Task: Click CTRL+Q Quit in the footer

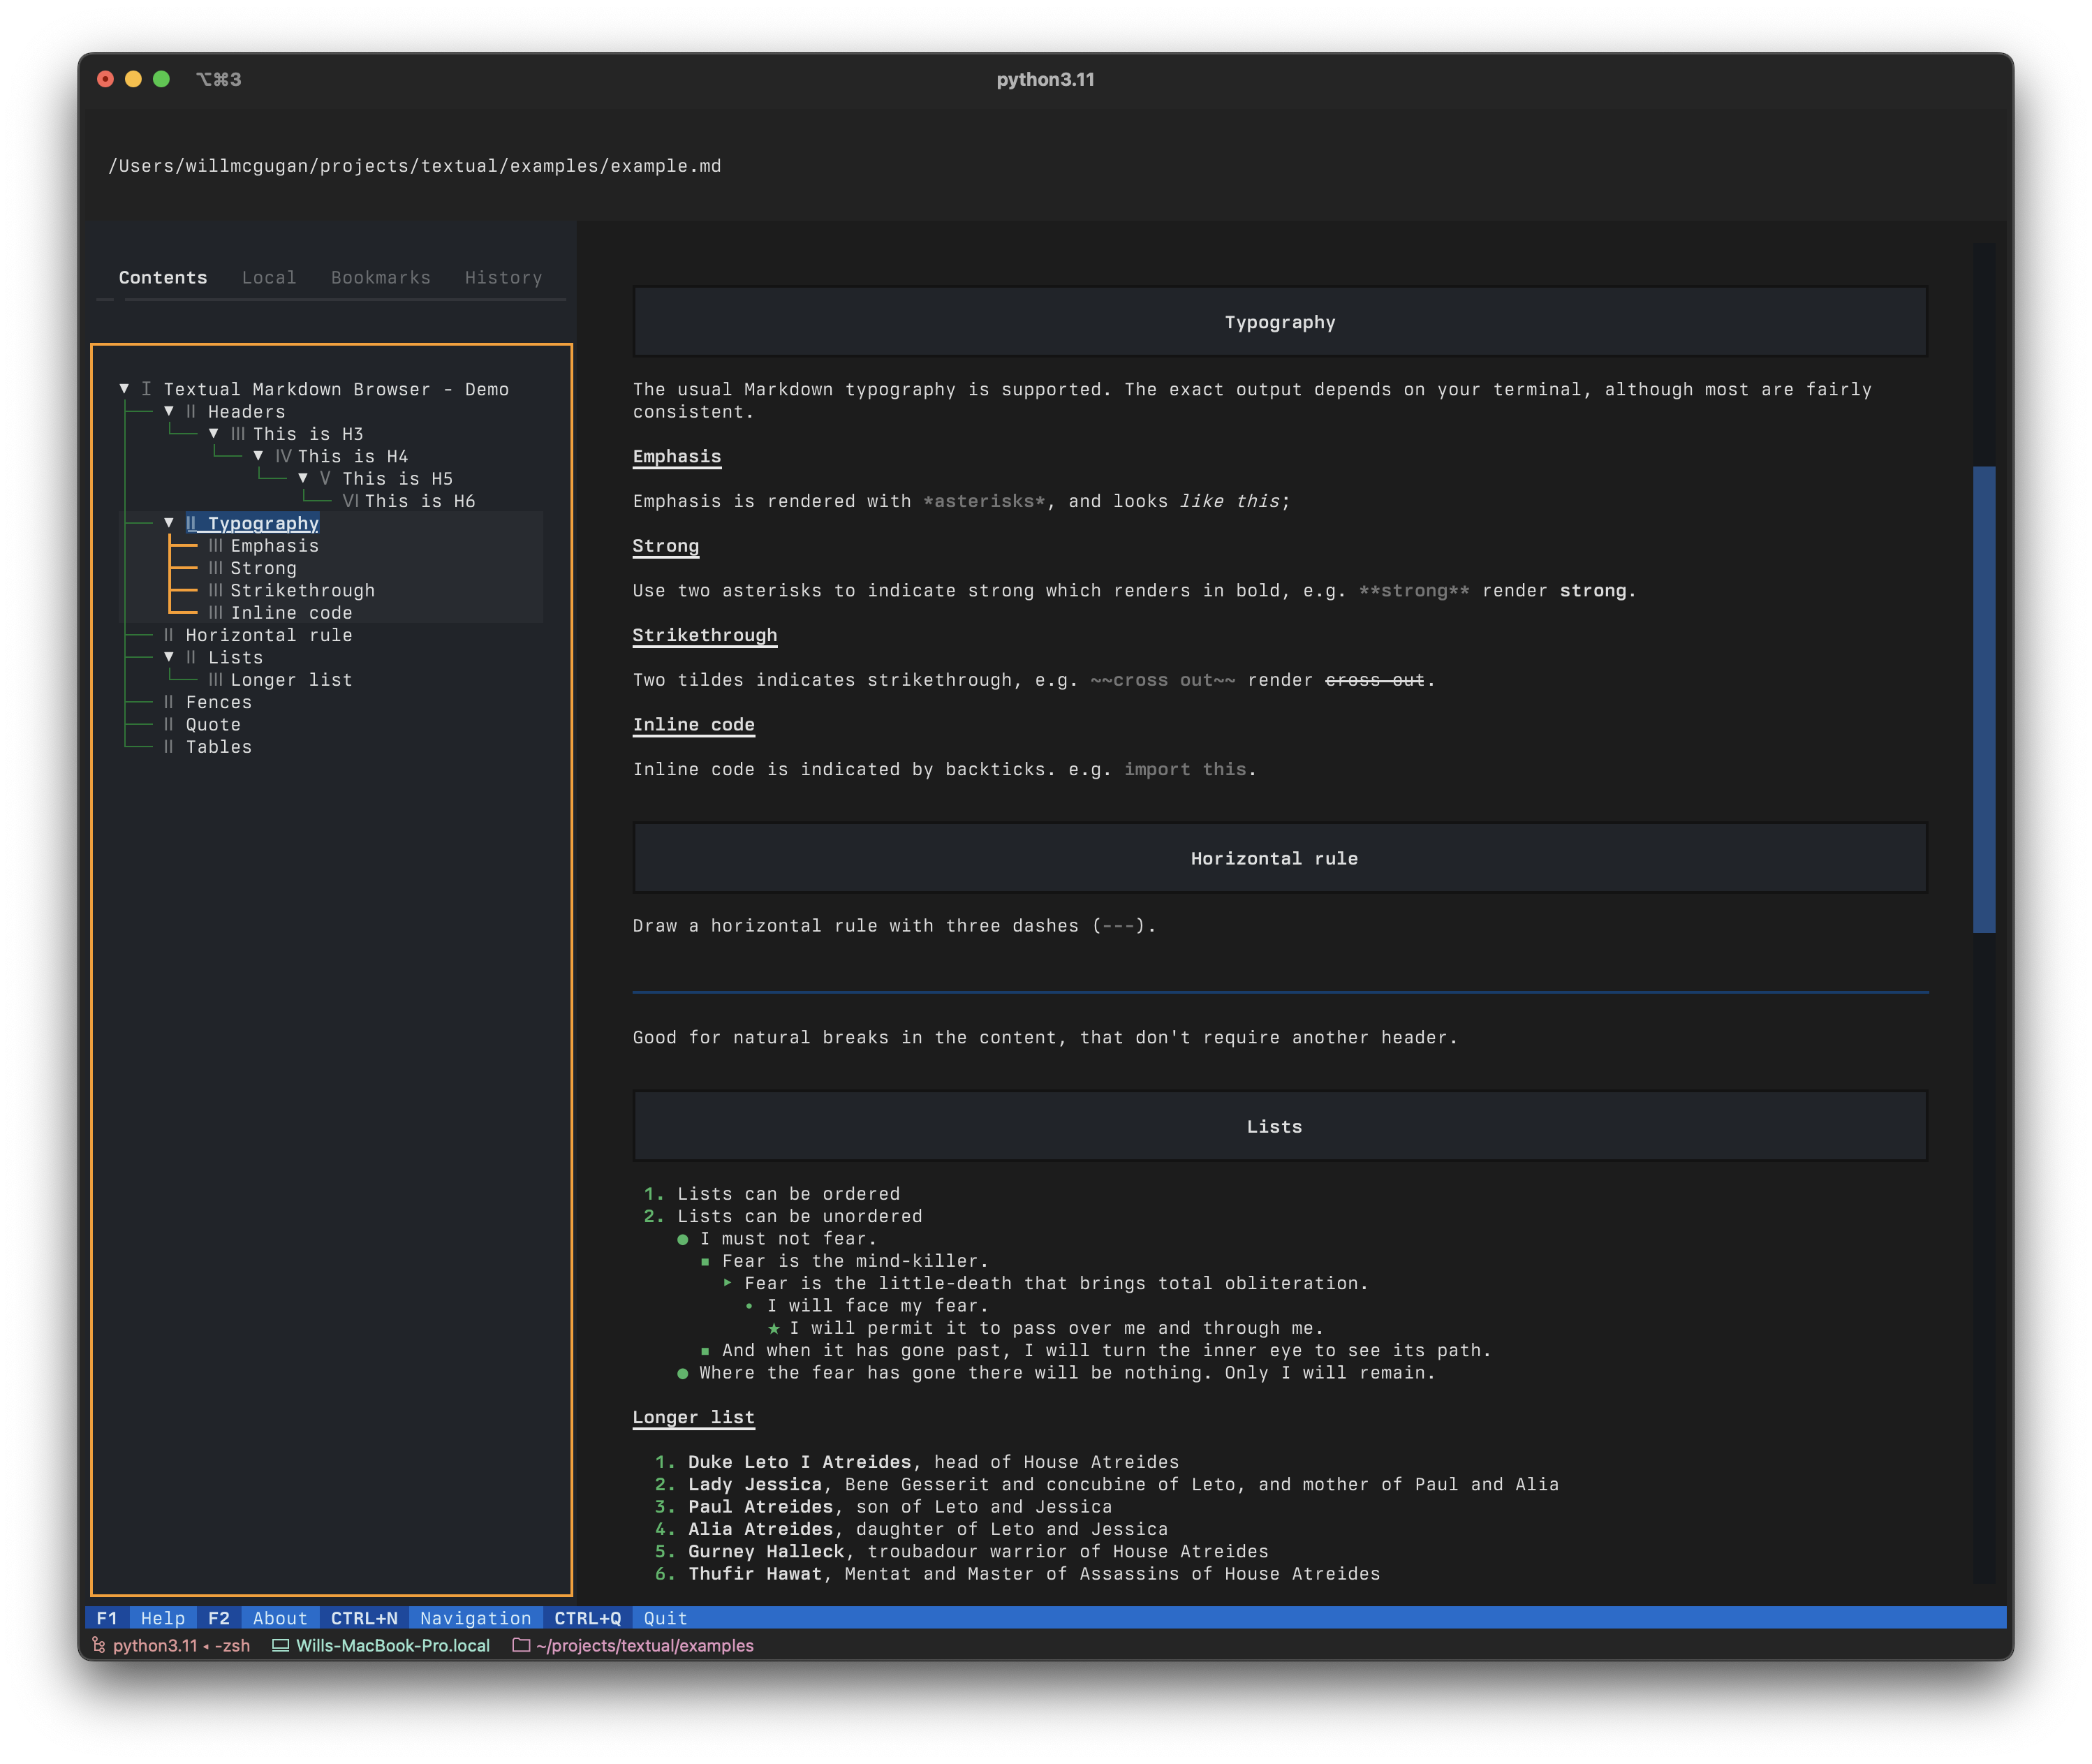Action: (x=621, y=1618)
